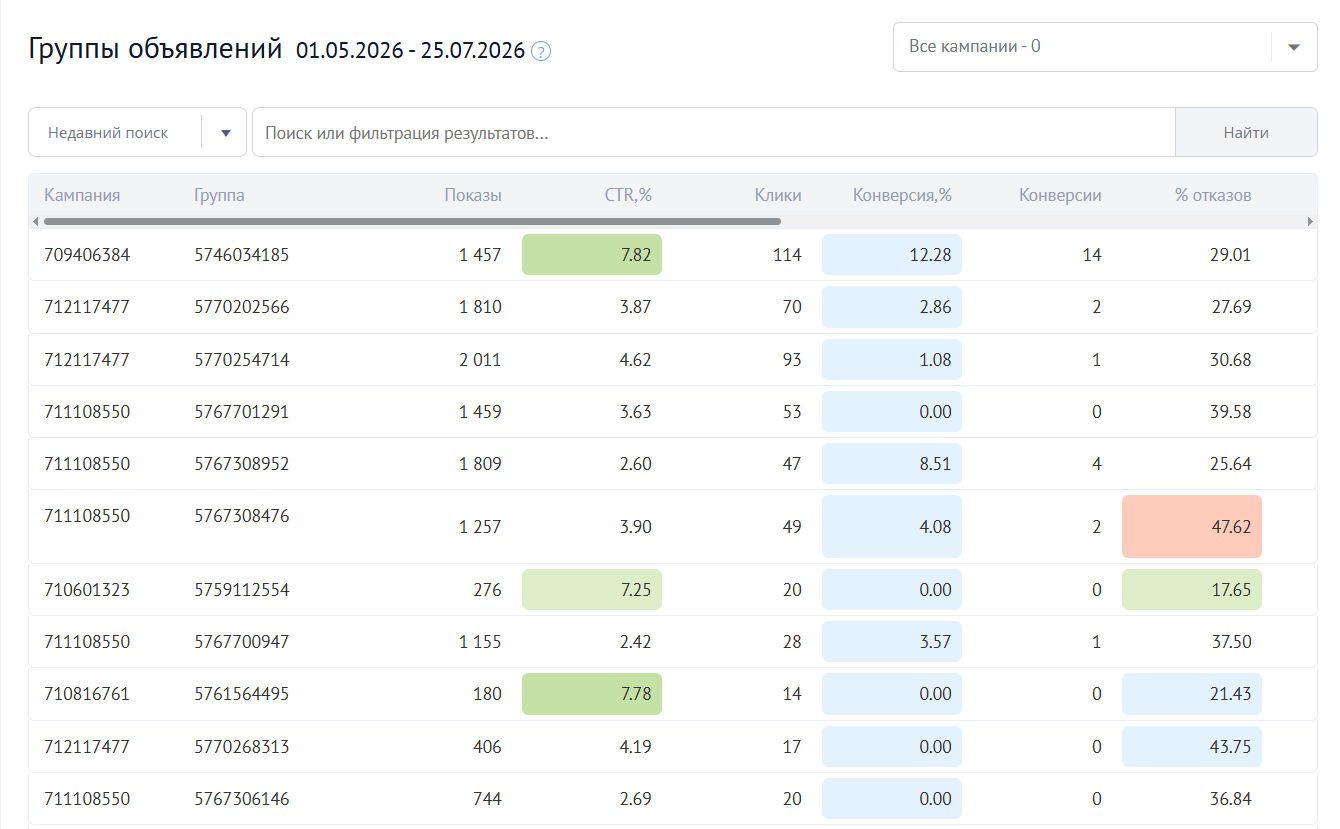
Task: Select group 5770202566 cell
Action: pyautogui.click(x=241, y=307)
